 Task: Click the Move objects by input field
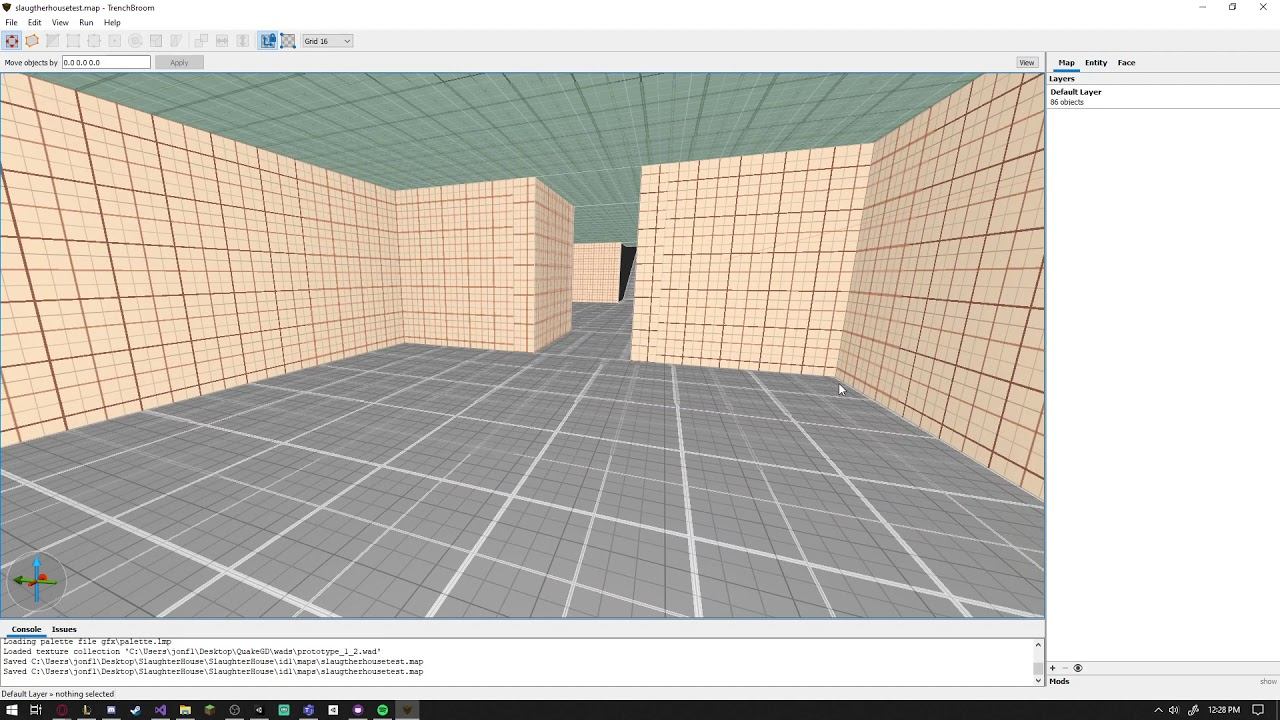pos(106,62)
